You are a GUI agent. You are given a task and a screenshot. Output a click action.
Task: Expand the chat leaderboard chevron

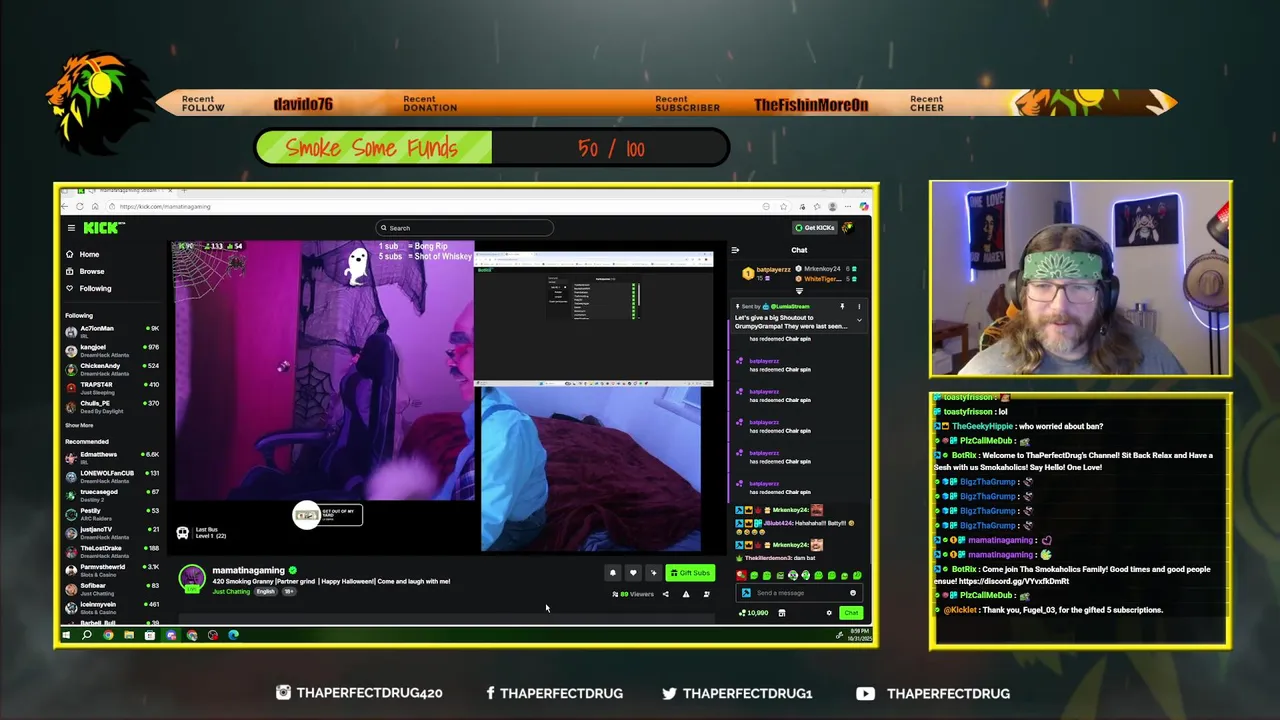[798, 291]
